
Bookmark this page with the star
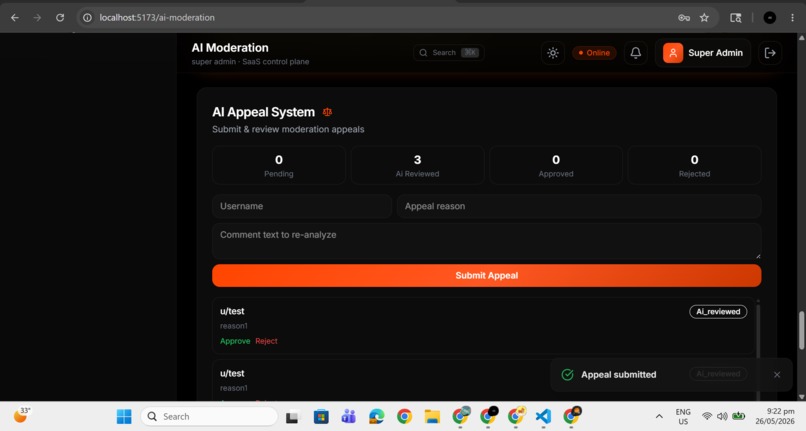[x=704, y=17]
